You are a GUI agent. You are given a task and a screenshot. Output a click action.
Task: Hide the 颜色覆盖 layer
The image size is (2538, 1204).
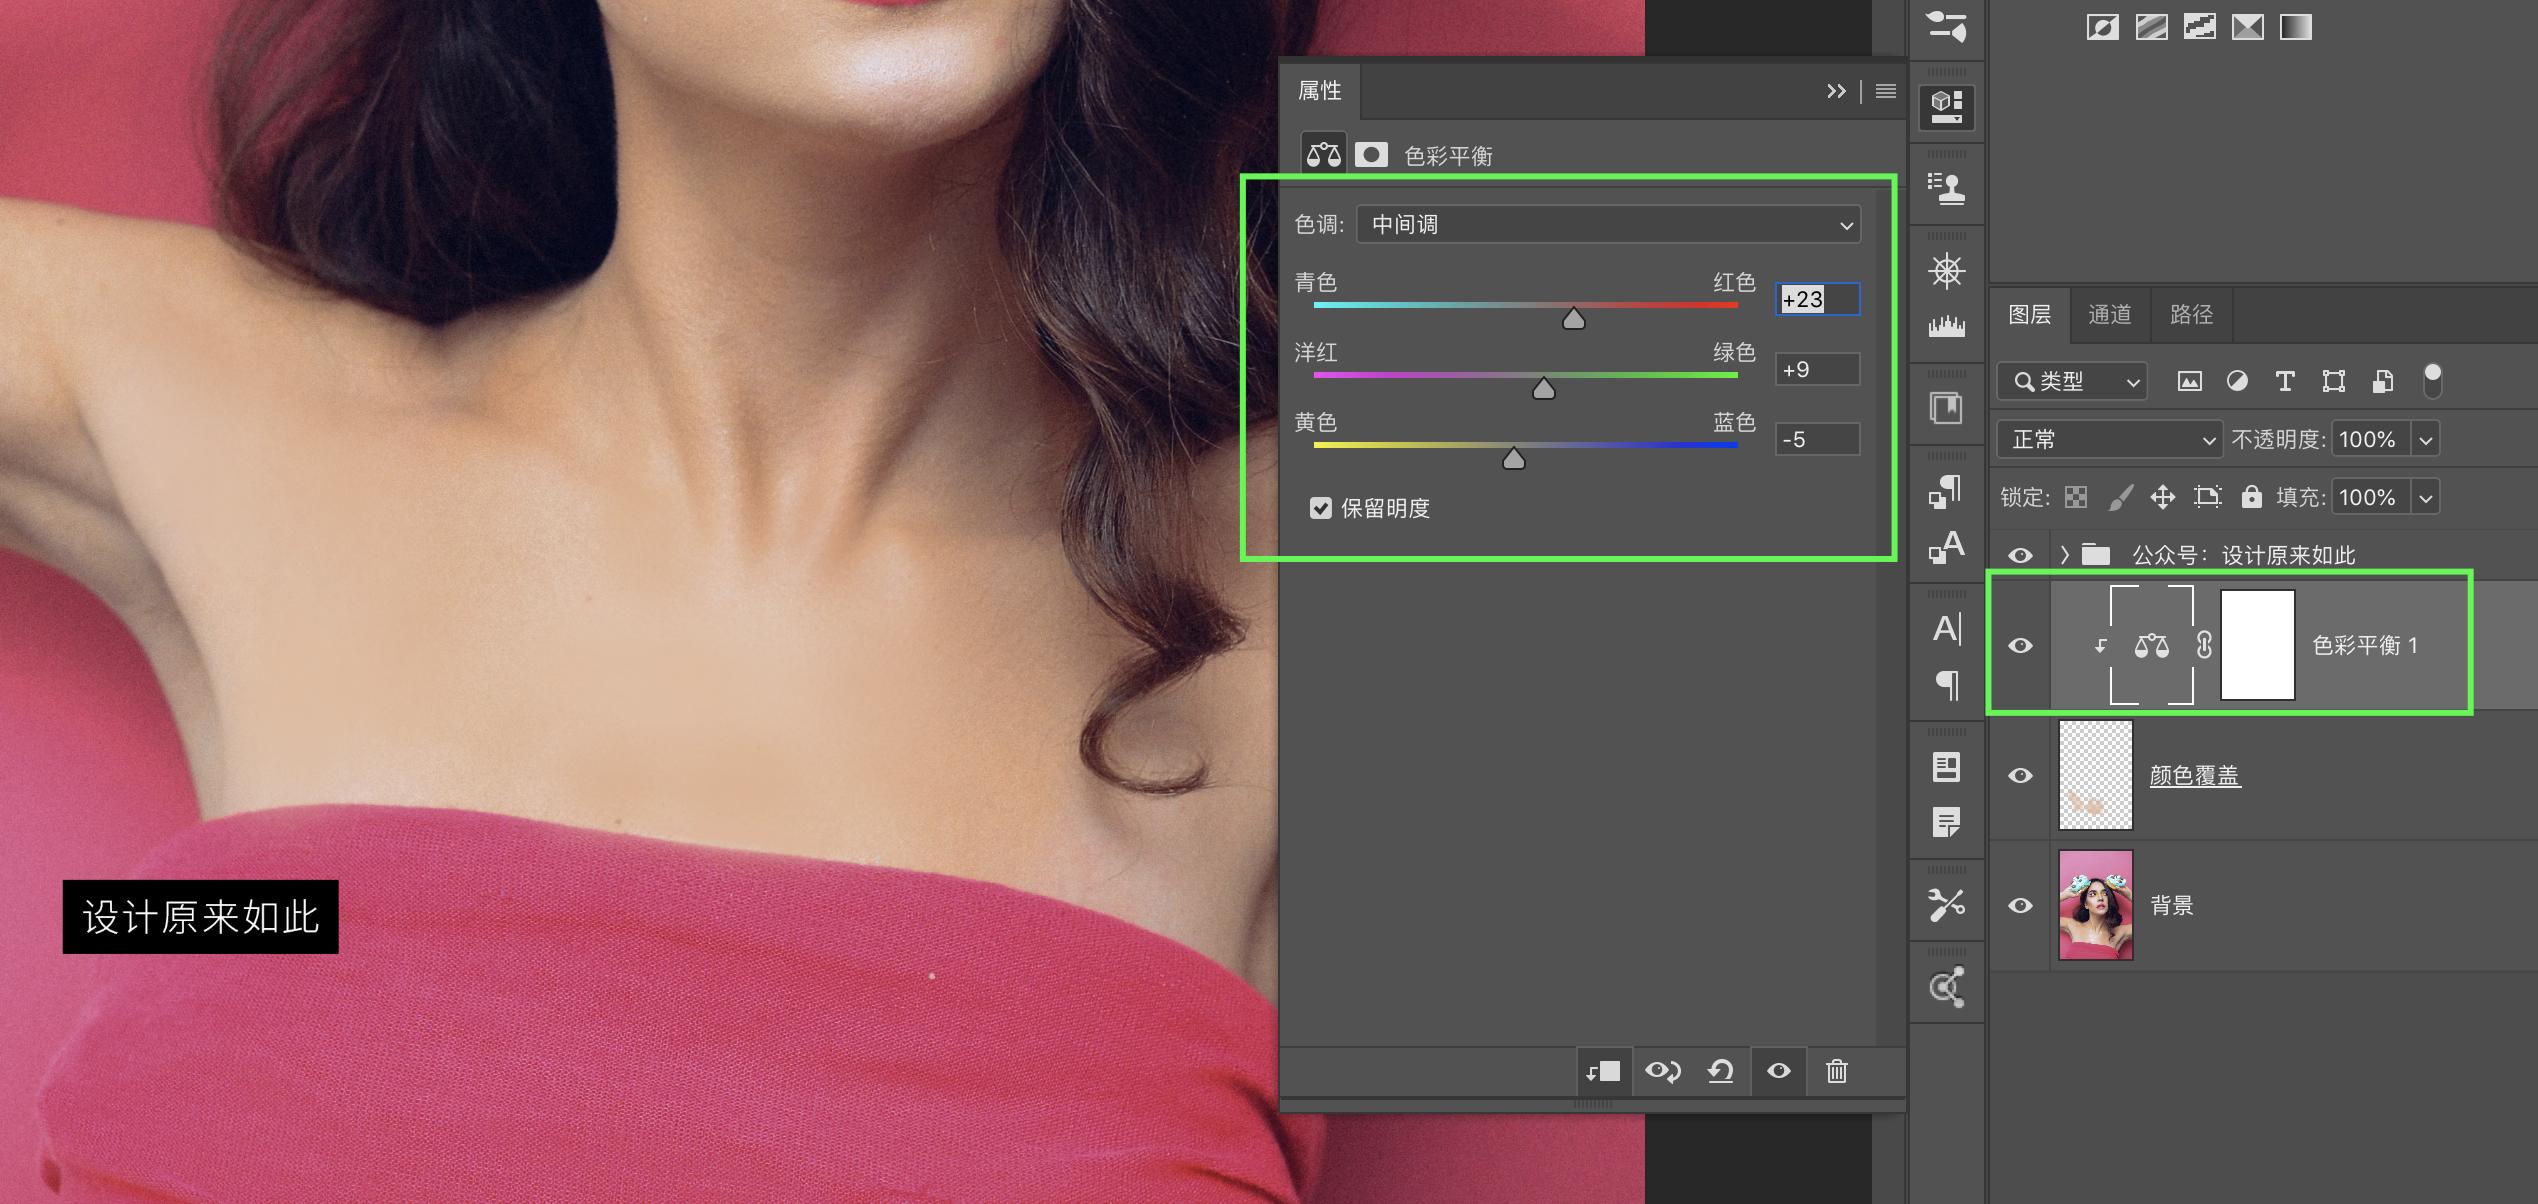coord(2020,775)
